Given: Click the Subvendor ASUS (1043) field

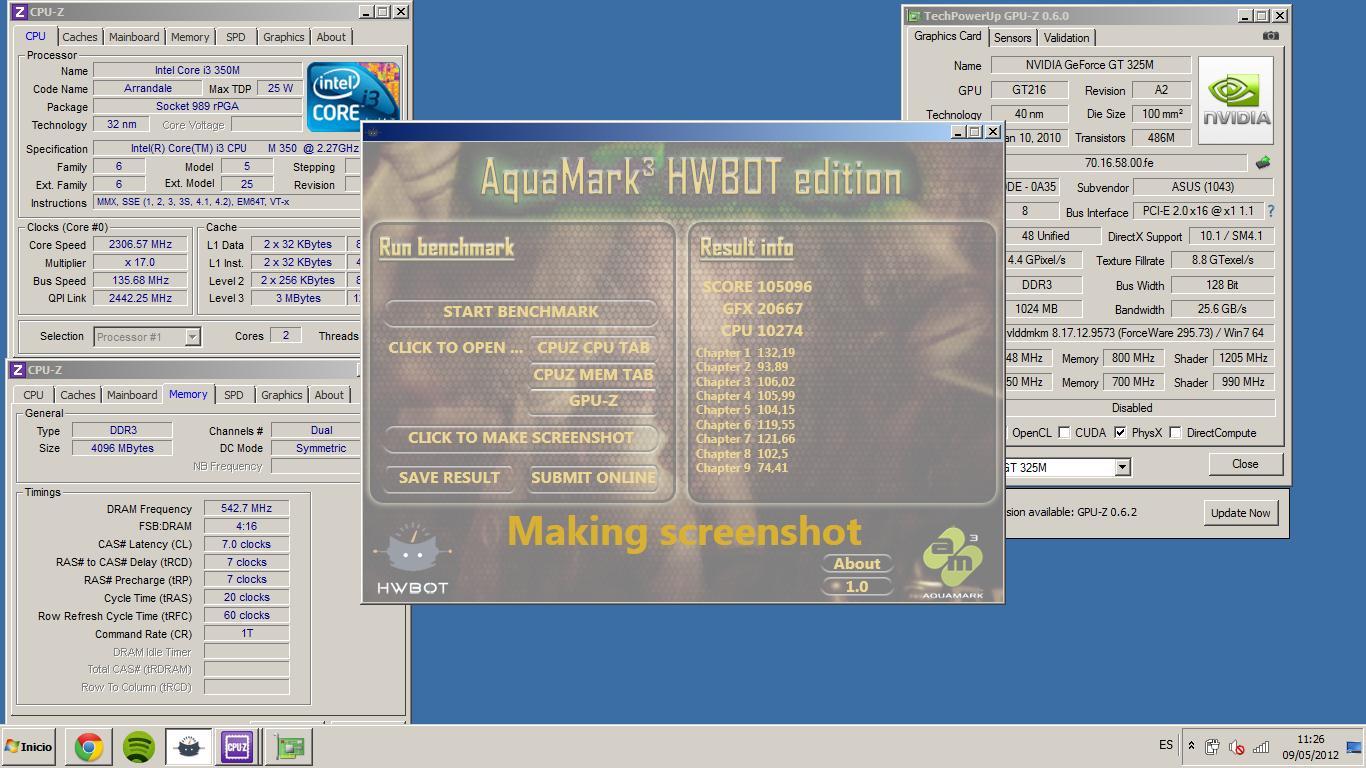Looking at the screenshot, I should (x=1203, y=187).
